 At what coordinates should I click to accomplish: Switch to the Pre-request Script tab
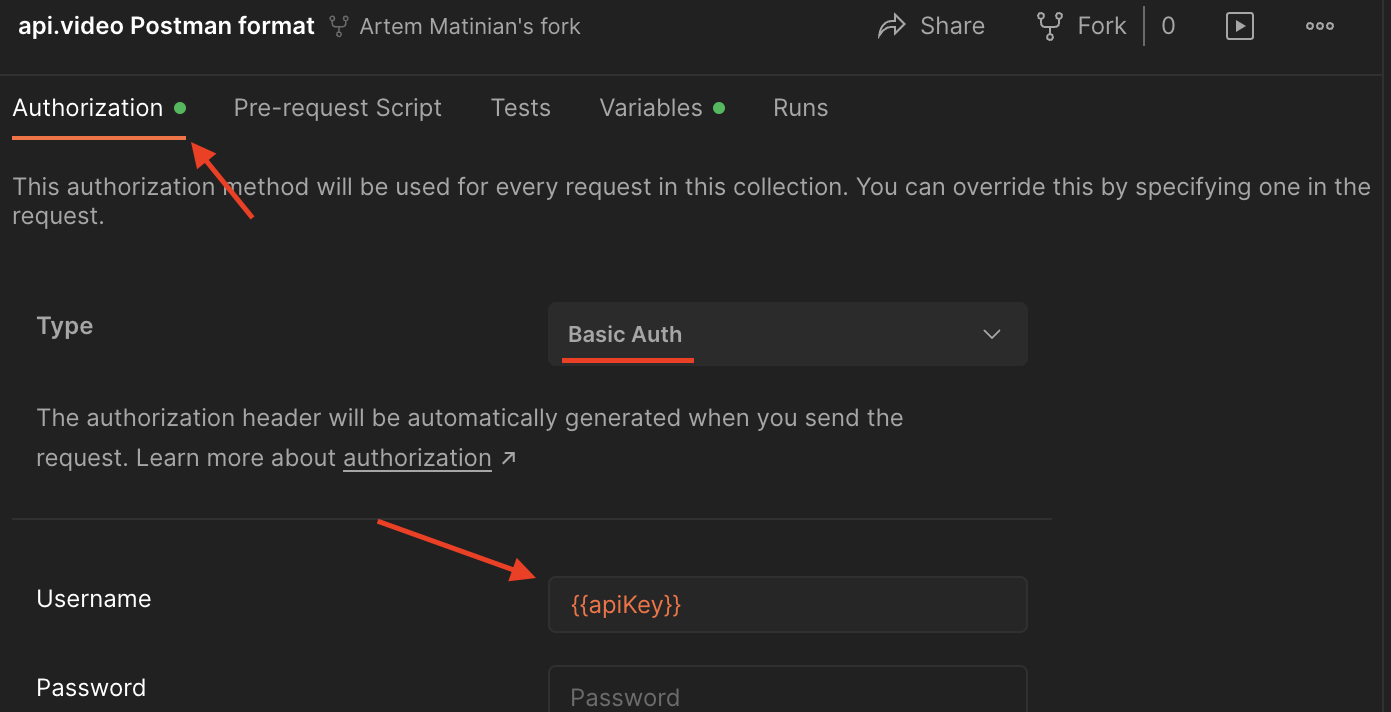337,107
